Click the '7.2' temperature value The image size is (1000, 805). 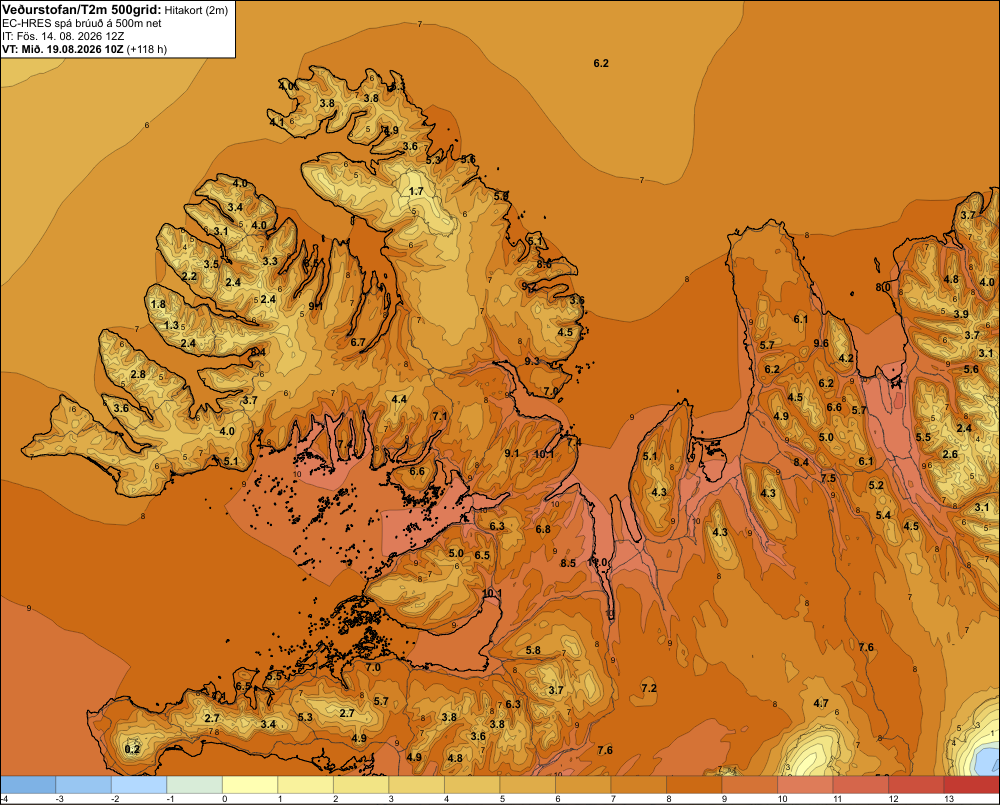(649, 688)
